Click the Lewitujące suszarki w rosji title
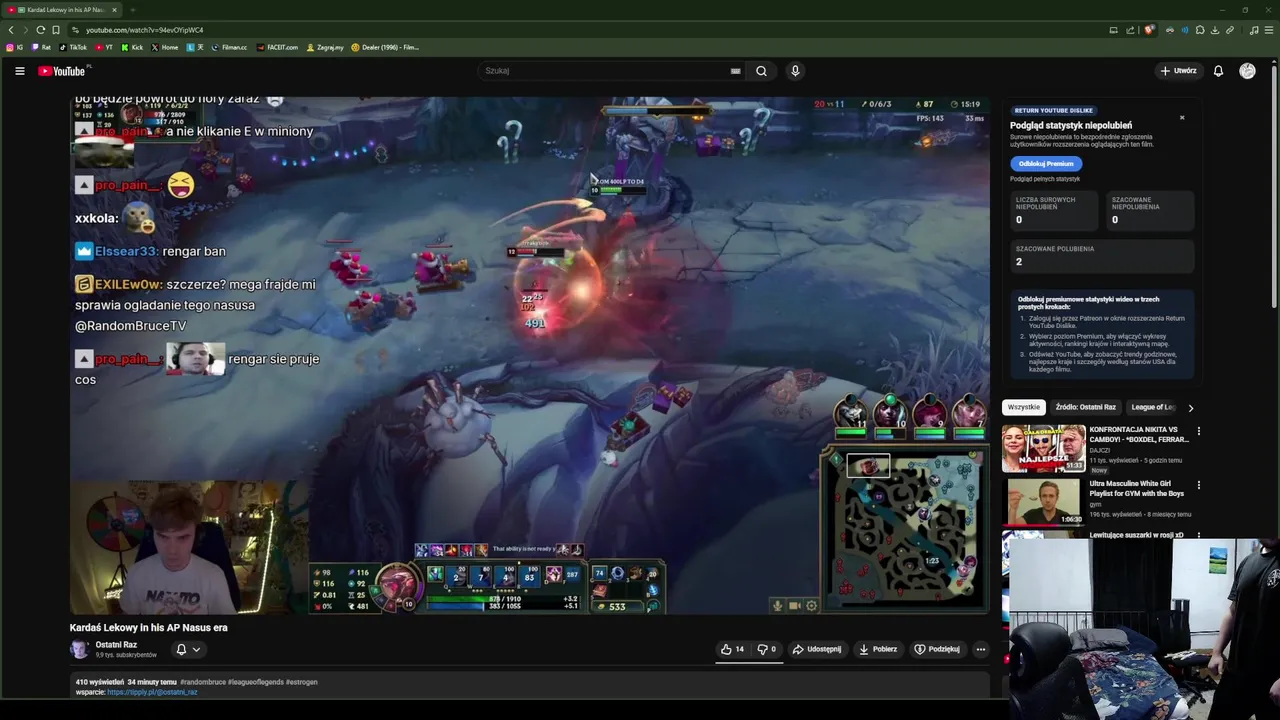 1136,535
